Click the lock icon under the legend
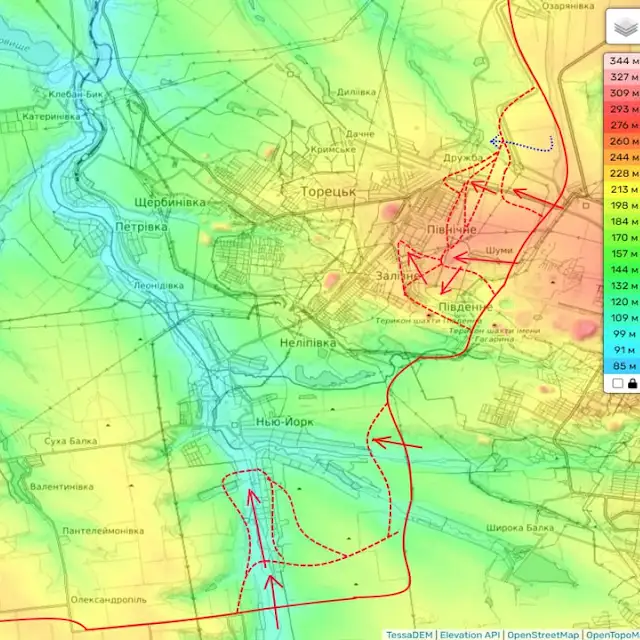 [631, 383]
